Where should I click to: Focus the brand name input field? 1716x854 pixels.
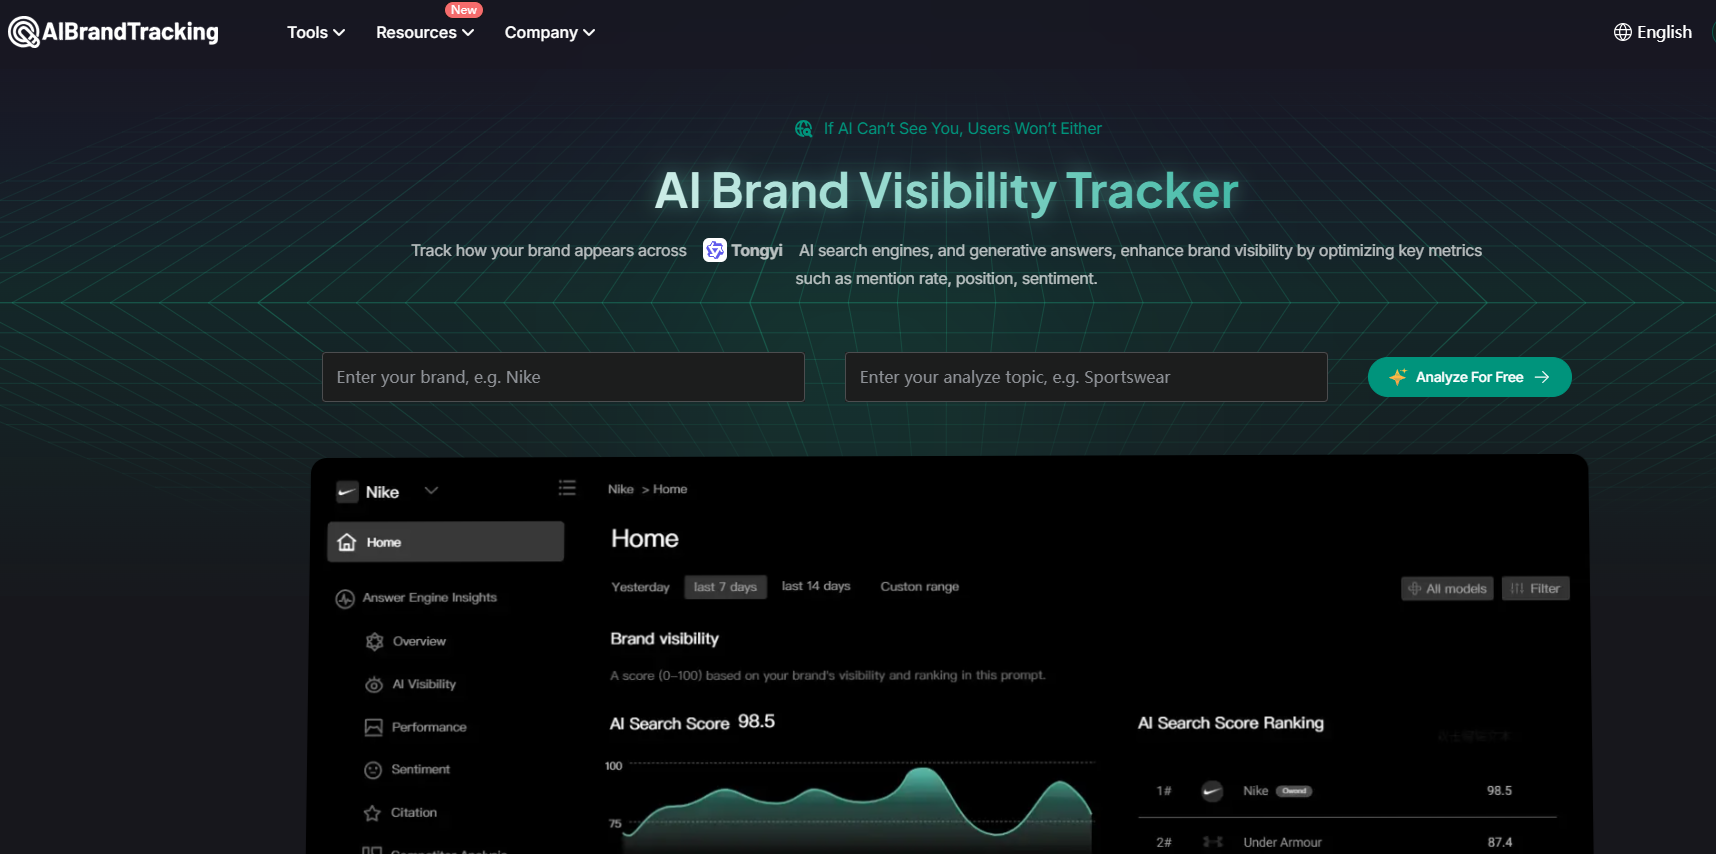(563, 377)
